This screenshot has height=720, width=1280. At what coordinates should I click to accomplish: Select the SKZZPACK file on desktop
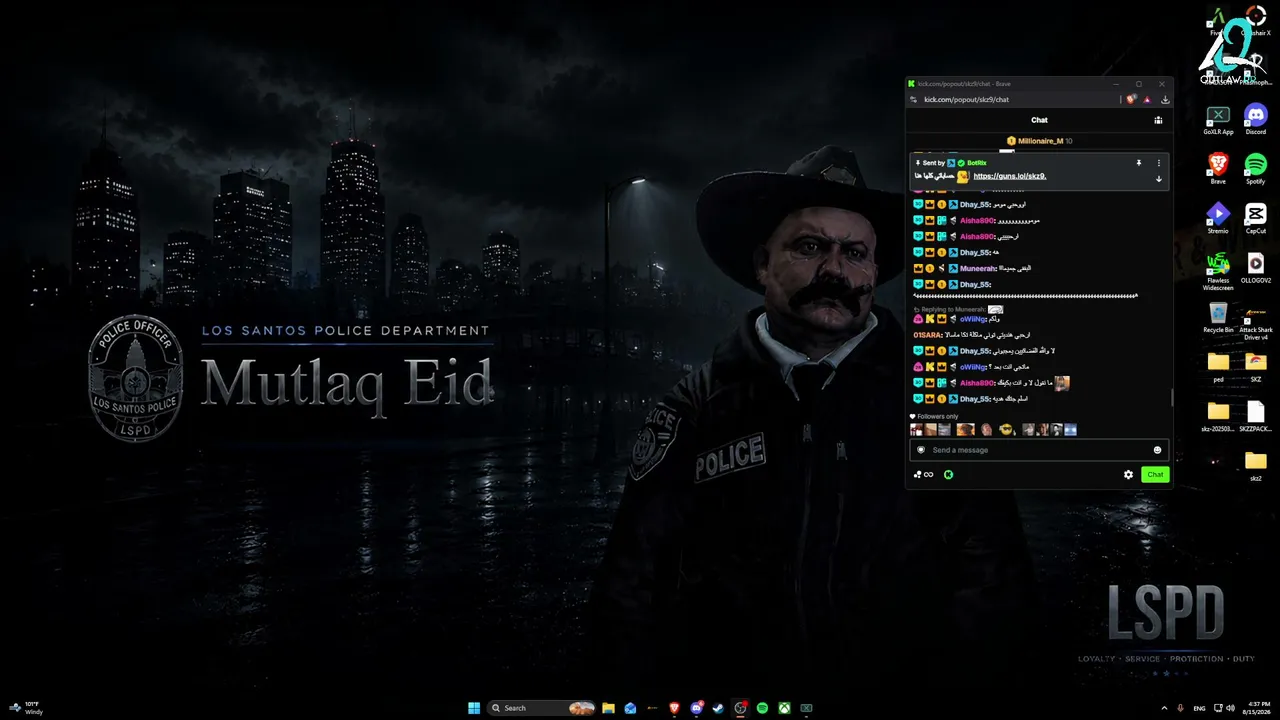click(x=1255, y=416)
